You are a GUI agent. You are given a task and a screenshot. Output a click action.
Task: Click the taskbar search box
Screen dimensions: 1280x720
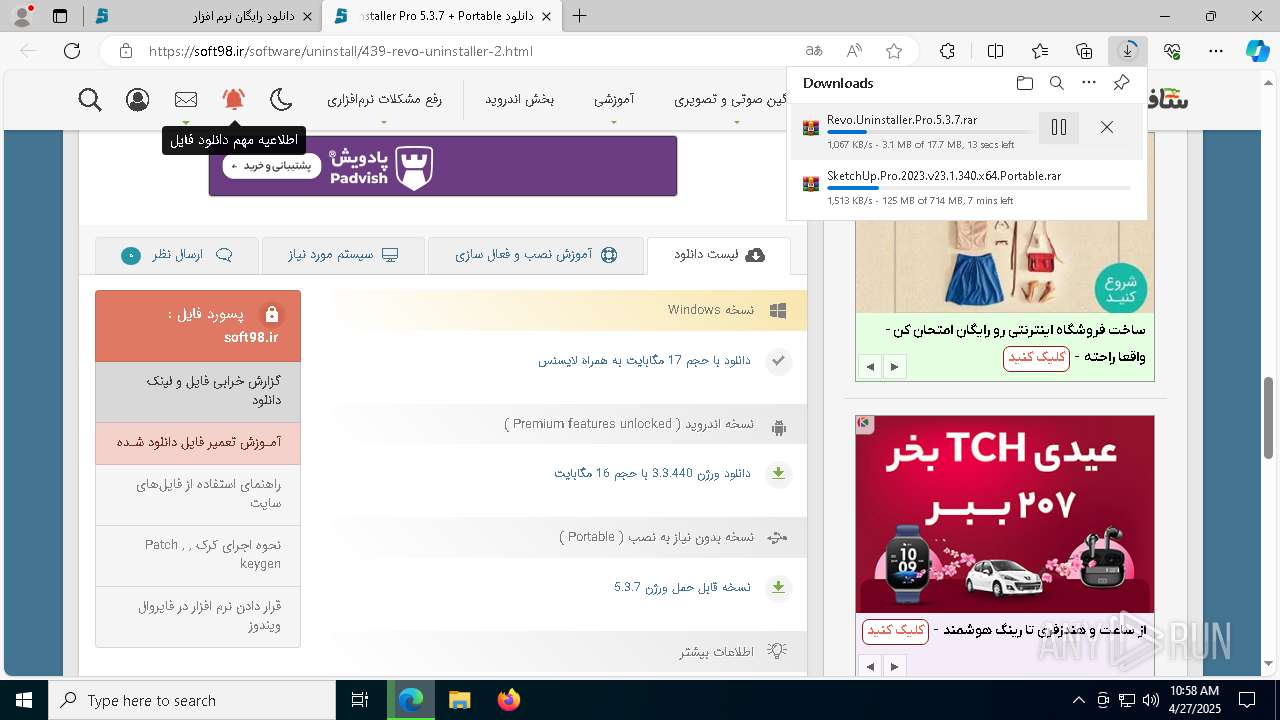pos(192,700)
